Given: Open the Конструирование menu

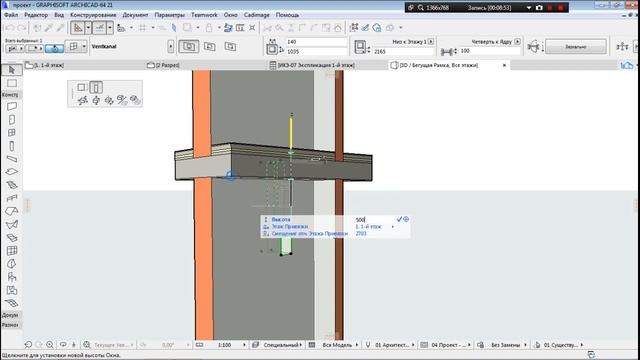Looking at the screenshot, I should [x=93, y=15].
